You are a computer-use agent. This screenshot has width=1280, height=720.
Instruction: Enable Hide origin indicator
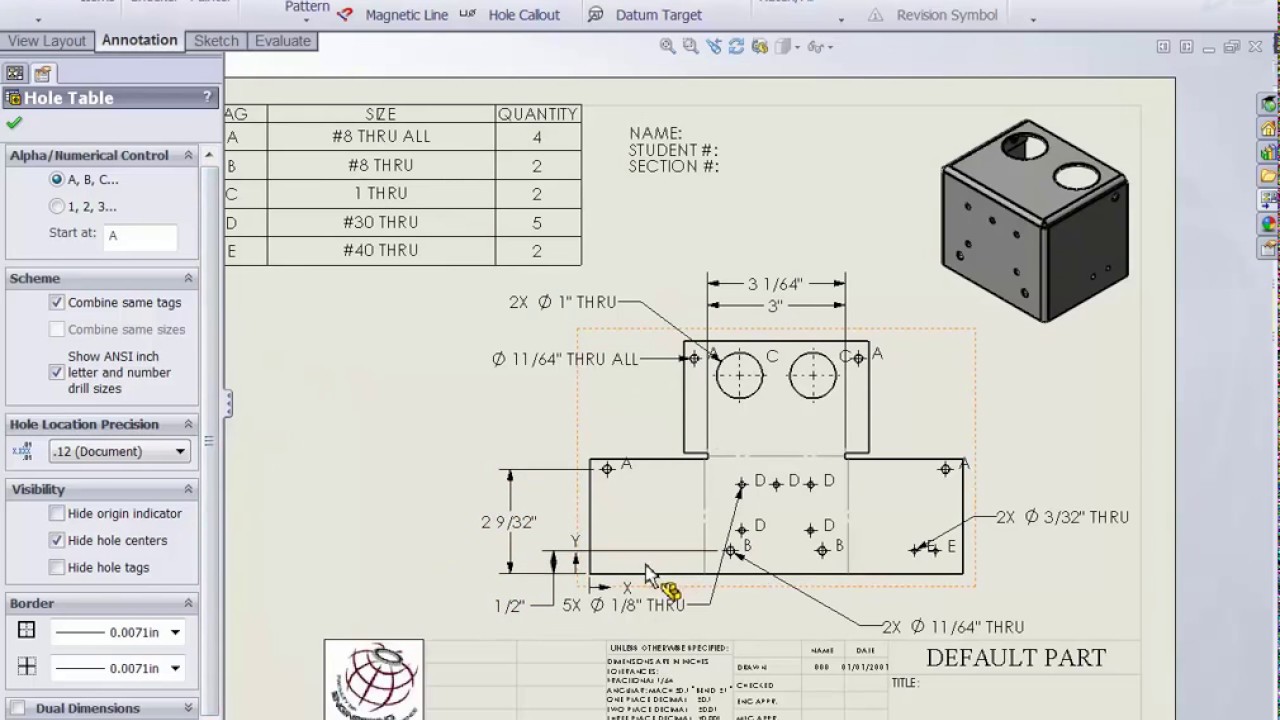click(x=56, y=513)
